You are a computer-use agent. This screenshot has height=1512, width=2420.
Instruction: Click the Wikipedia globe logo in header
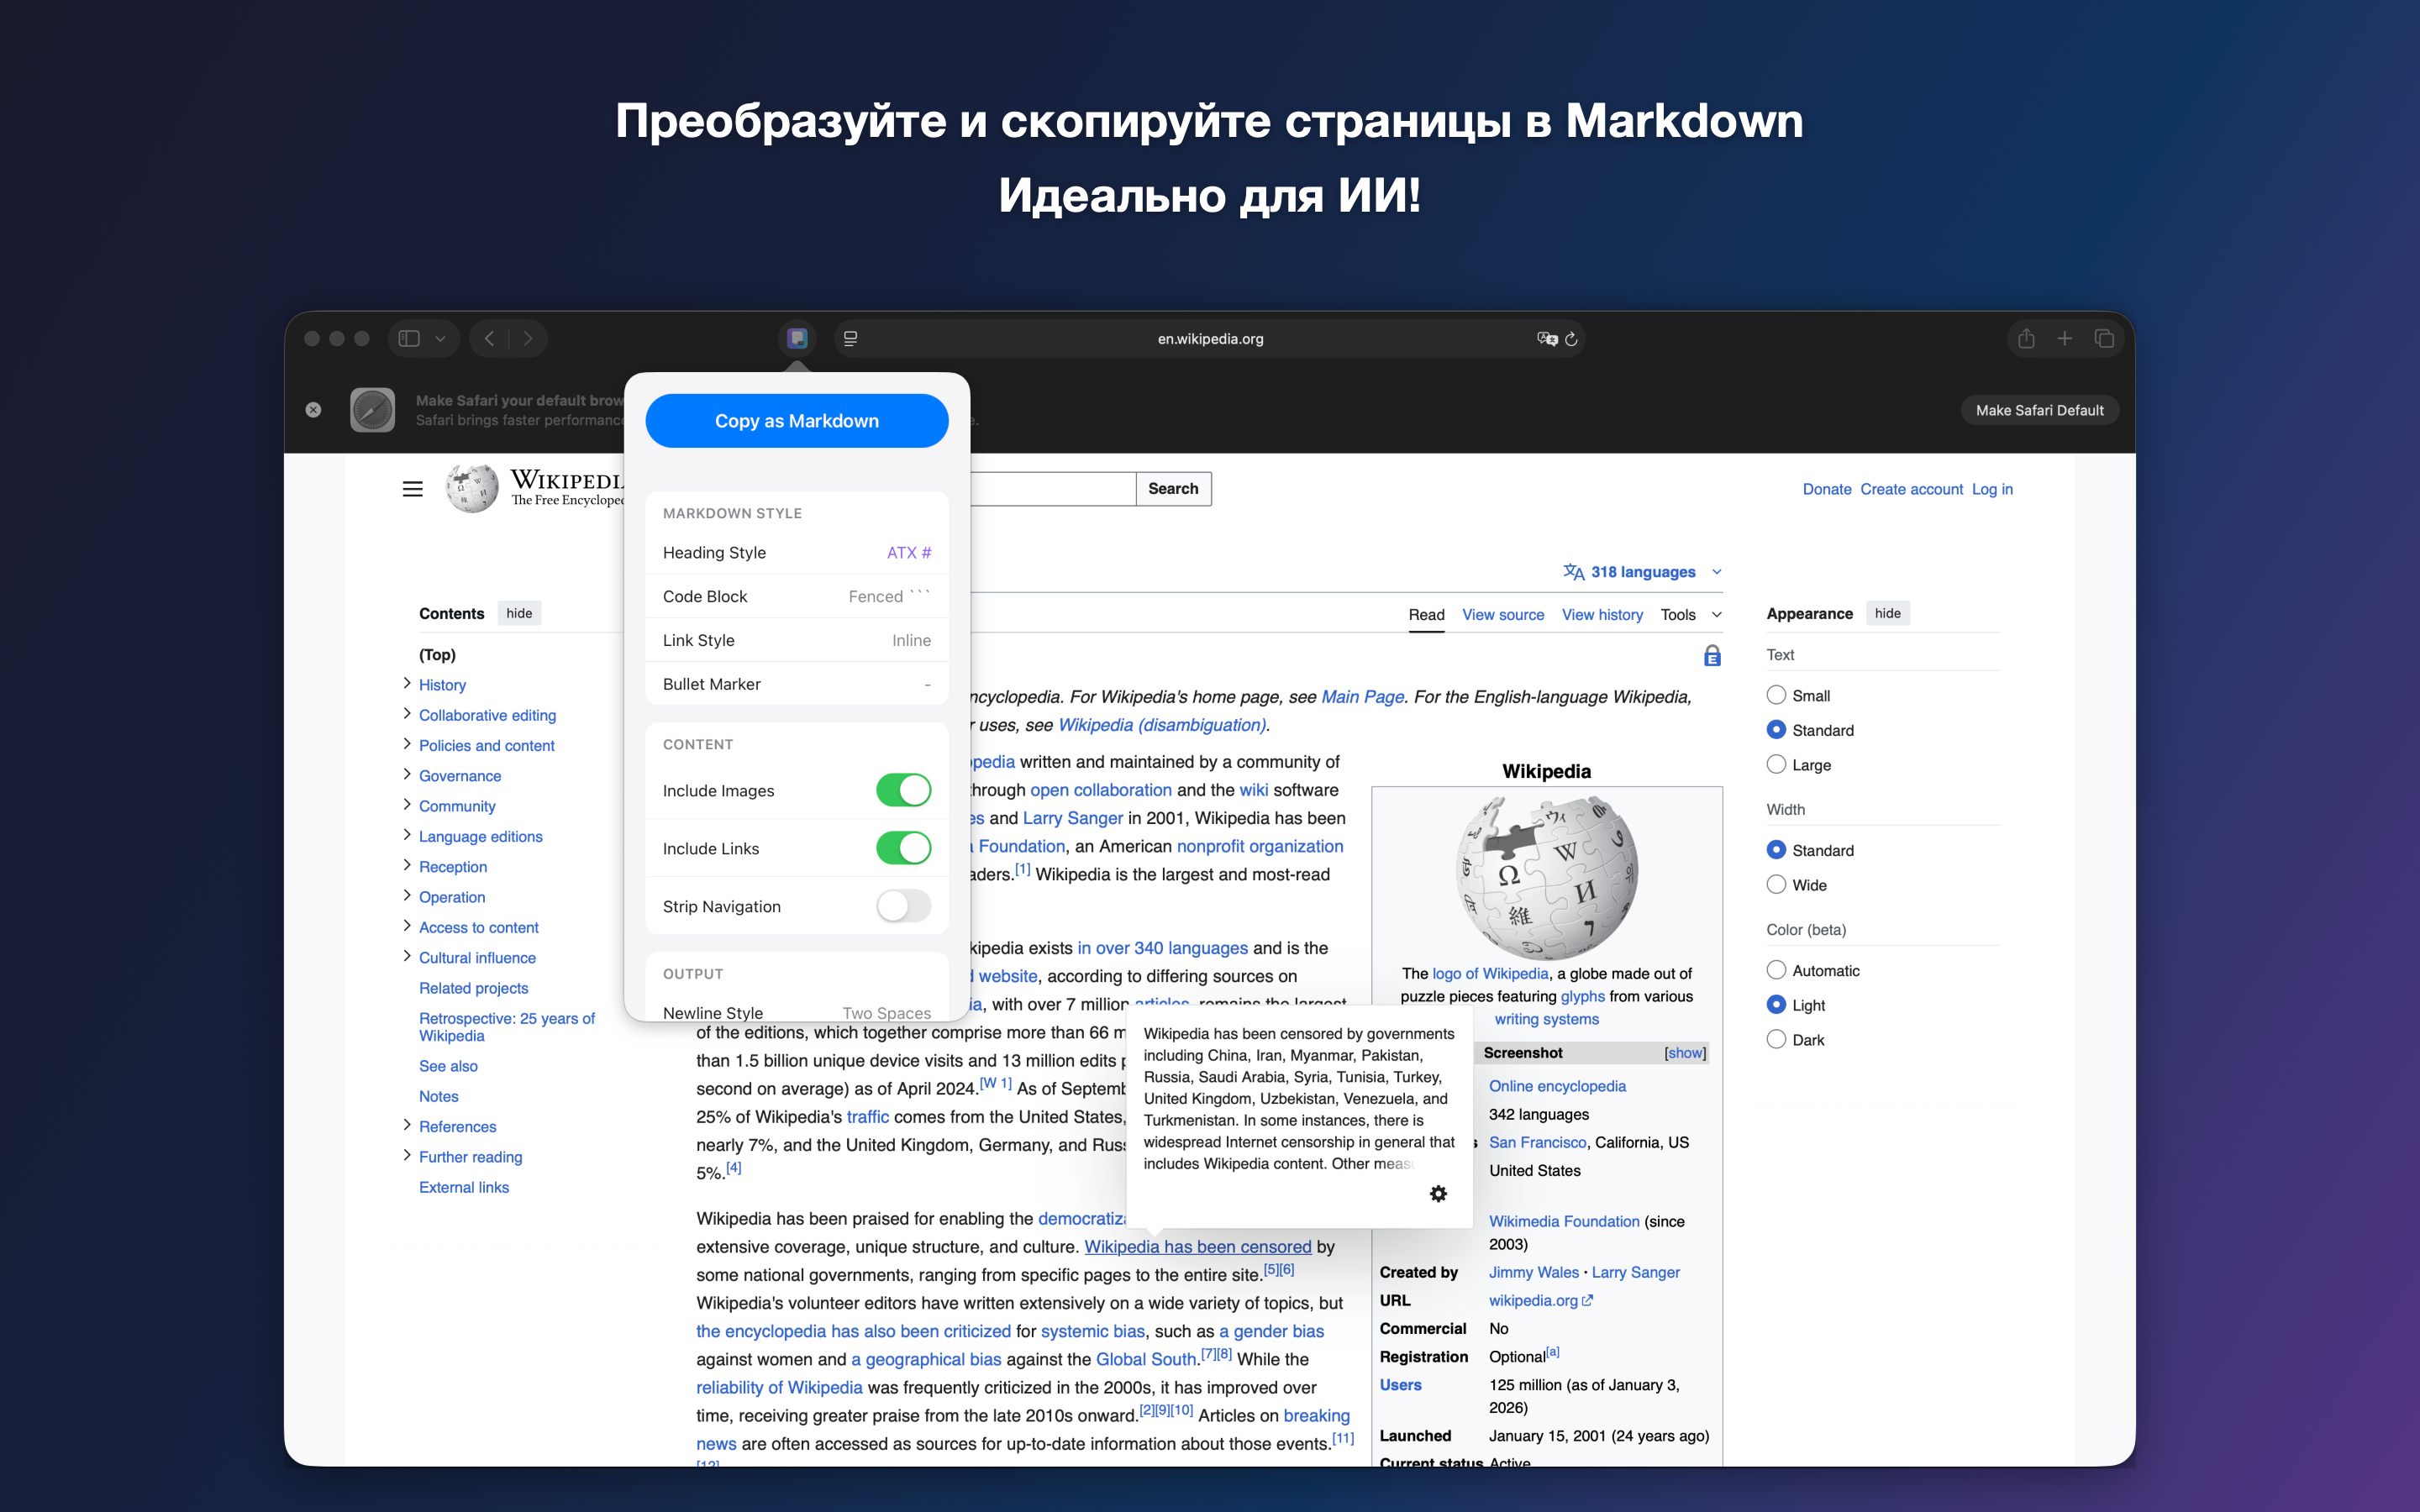coord(472,489)
